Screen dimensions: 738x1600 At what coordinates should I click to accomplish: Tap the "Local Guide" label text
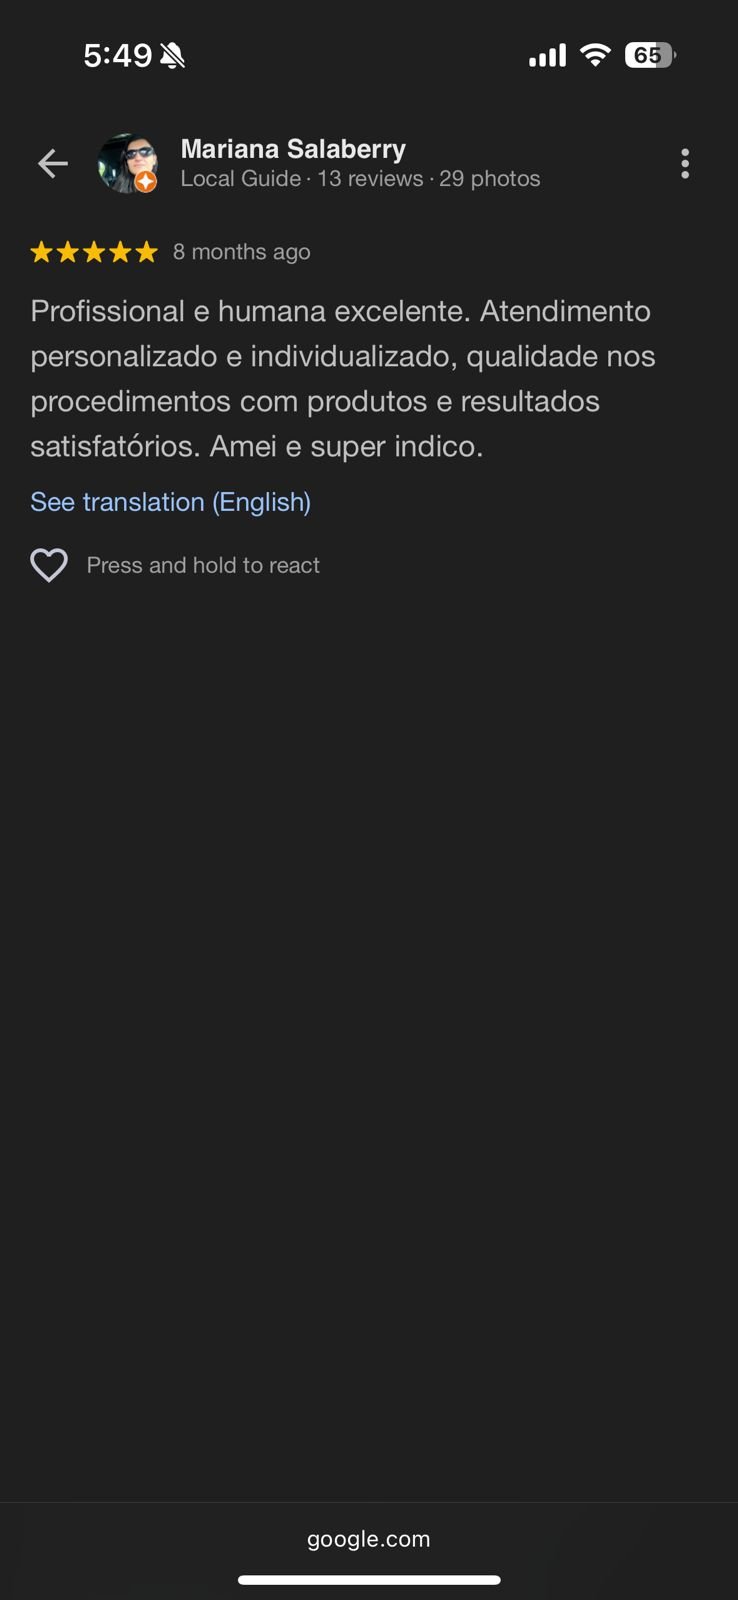coord(240,179)
